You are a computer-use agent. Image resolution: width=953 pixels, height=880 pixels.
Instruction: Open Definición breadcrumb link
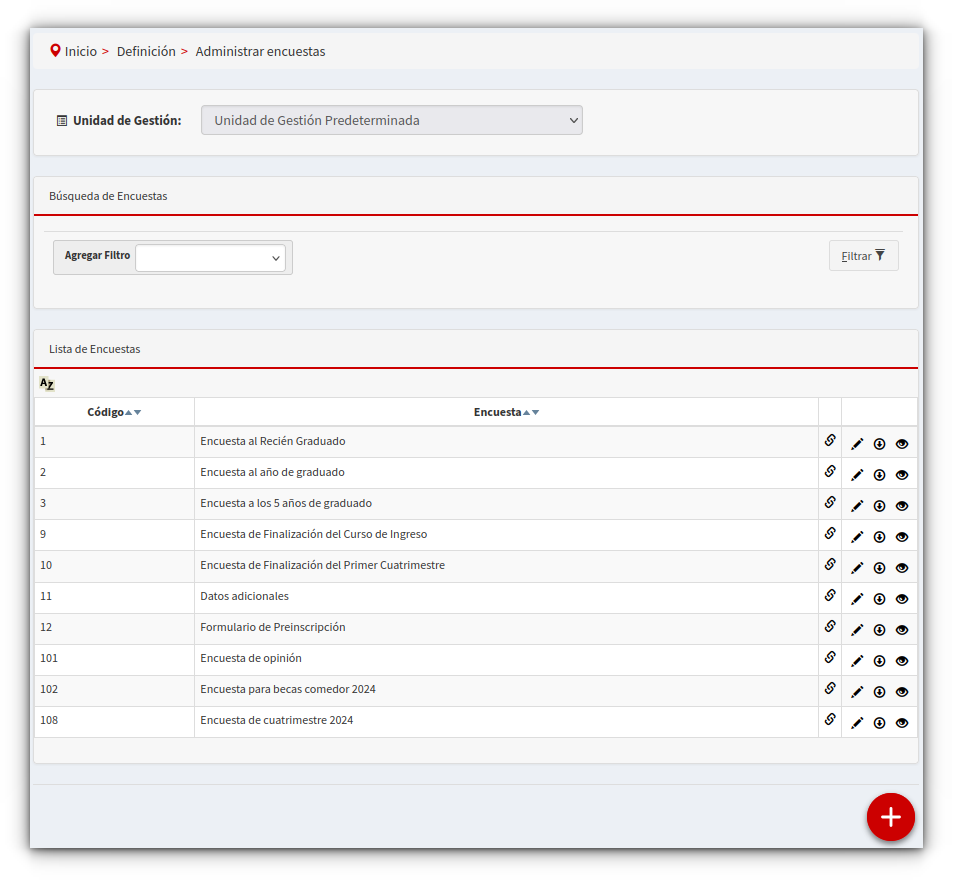pyautogui.click(x=146, y=51)
